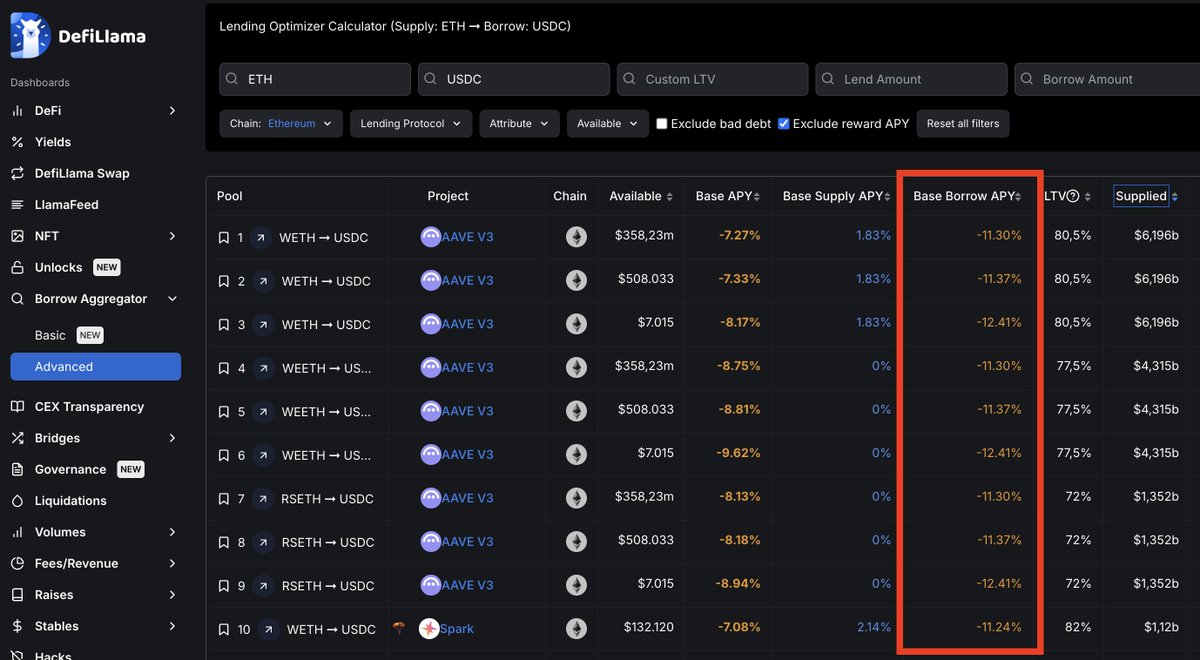Image resolution: width=1200 pixels, height=660 pixels.
Task: Toggle the Exclude bad debt checkbox
Action: pyautogui.click(x=662, y=124)
